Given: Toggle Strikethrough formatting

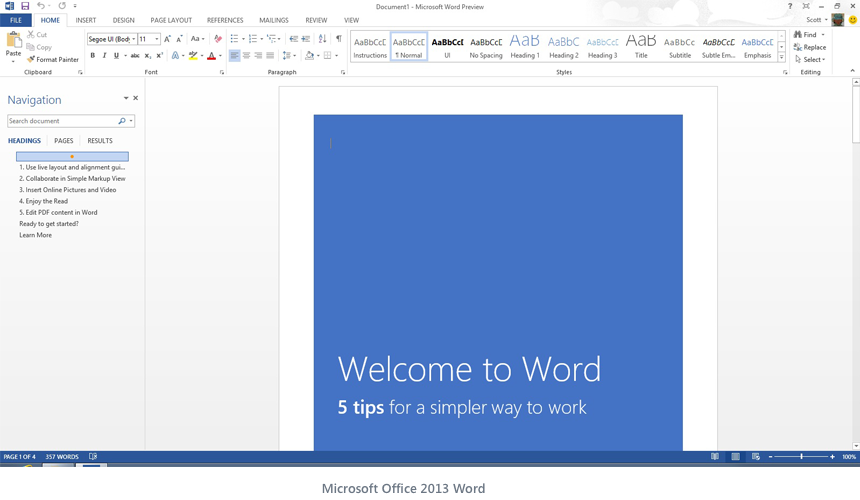Looking at the screenshot, I should click(135, 55).
